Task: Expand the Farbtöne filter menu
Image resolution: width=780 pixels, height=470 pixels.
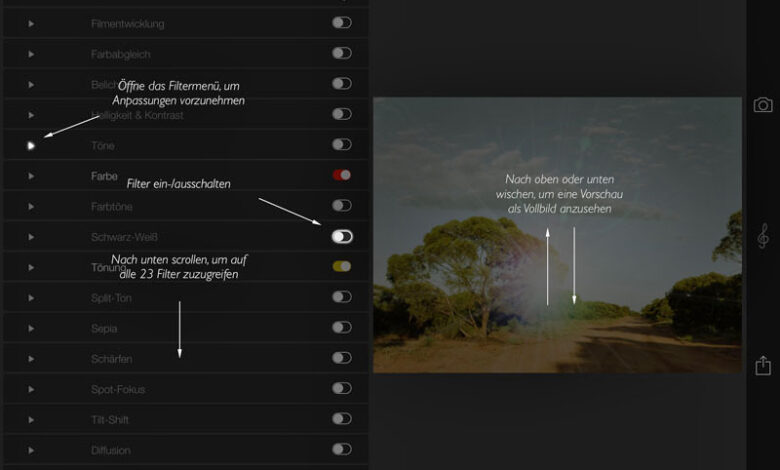Action: [31, 206]
